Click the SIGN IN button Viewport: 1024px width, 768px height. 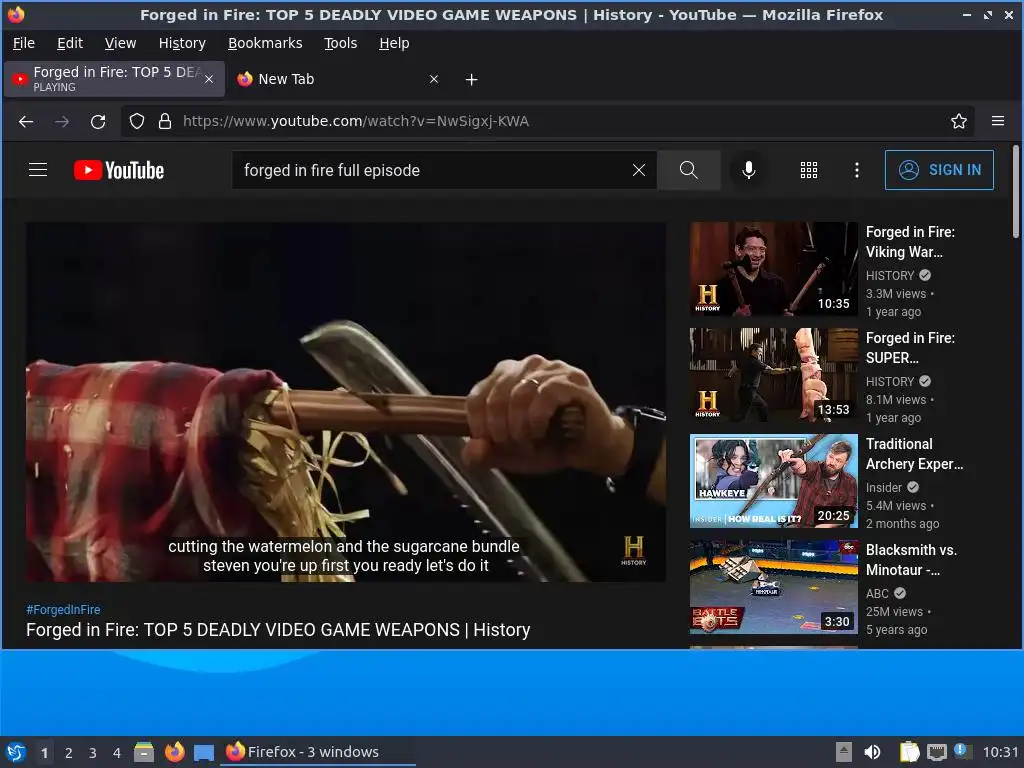pyautogui.click(x=939, y=170)
